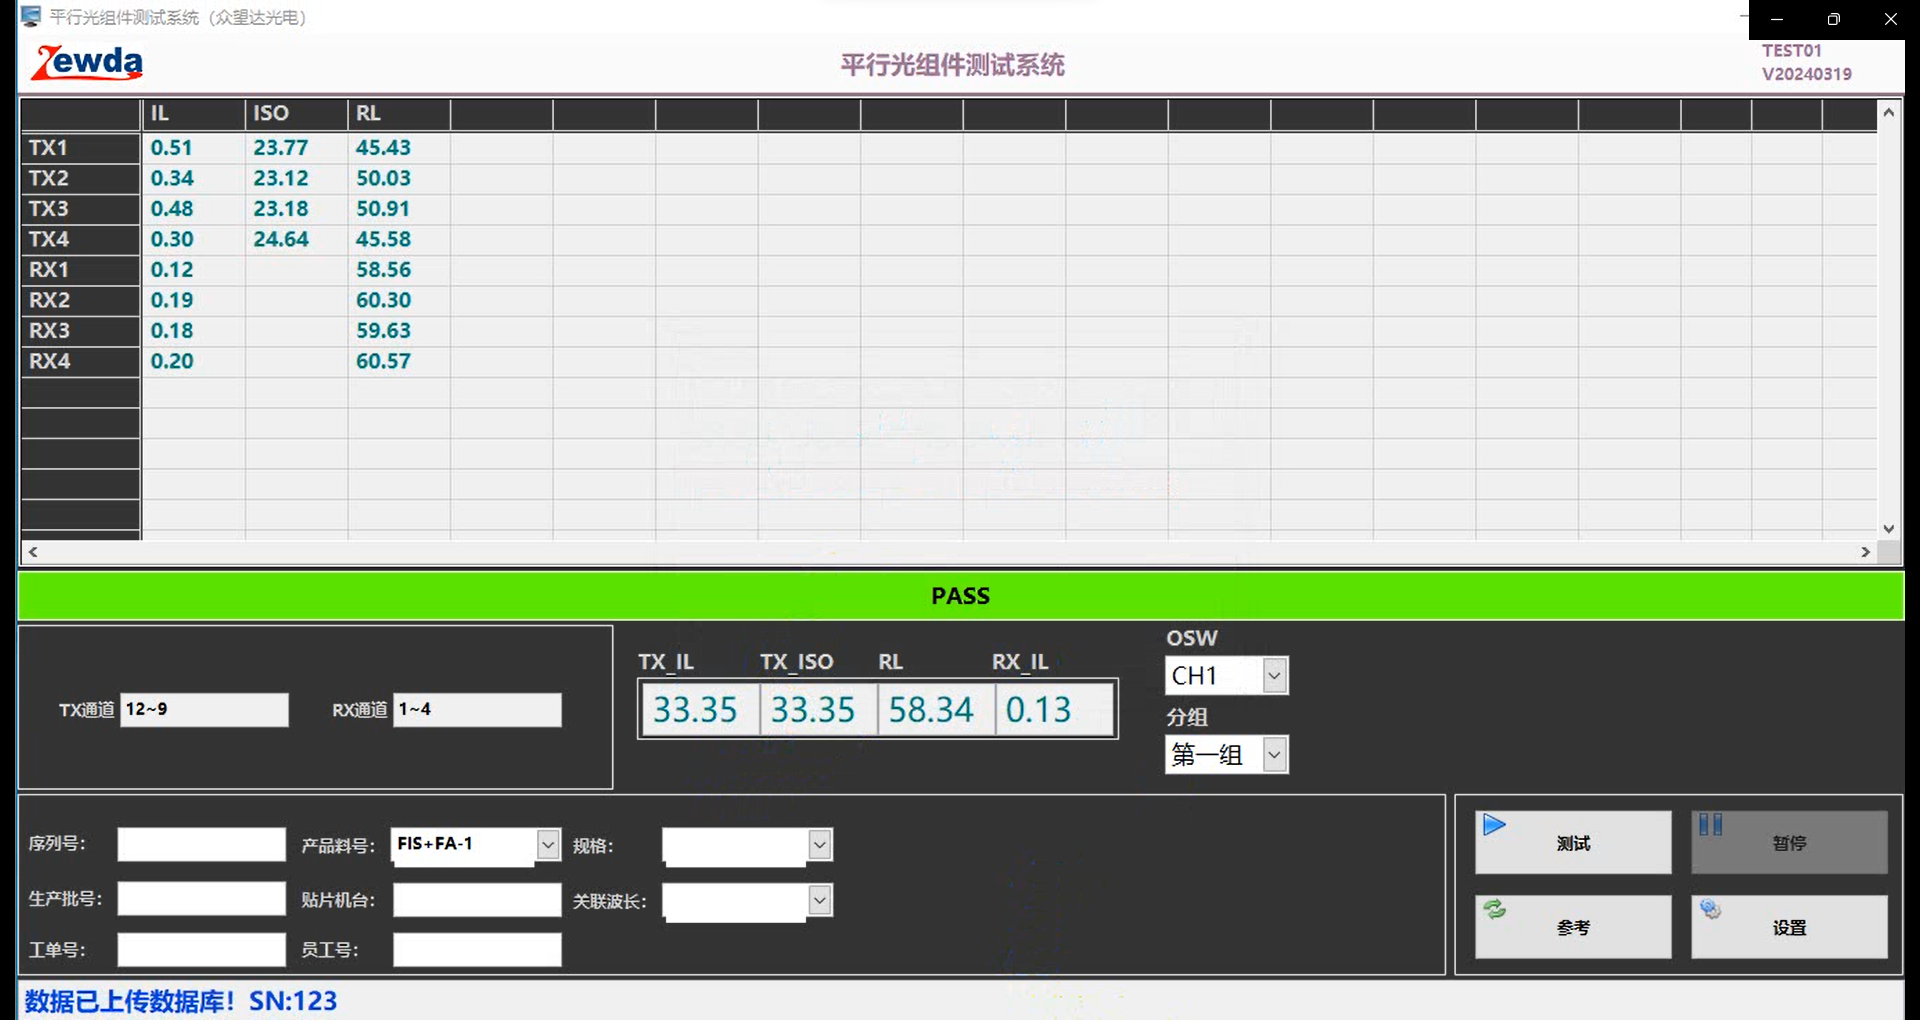Select the RX2 row header
This screenshot has width=1920, height=1020.
click(81, 300)
